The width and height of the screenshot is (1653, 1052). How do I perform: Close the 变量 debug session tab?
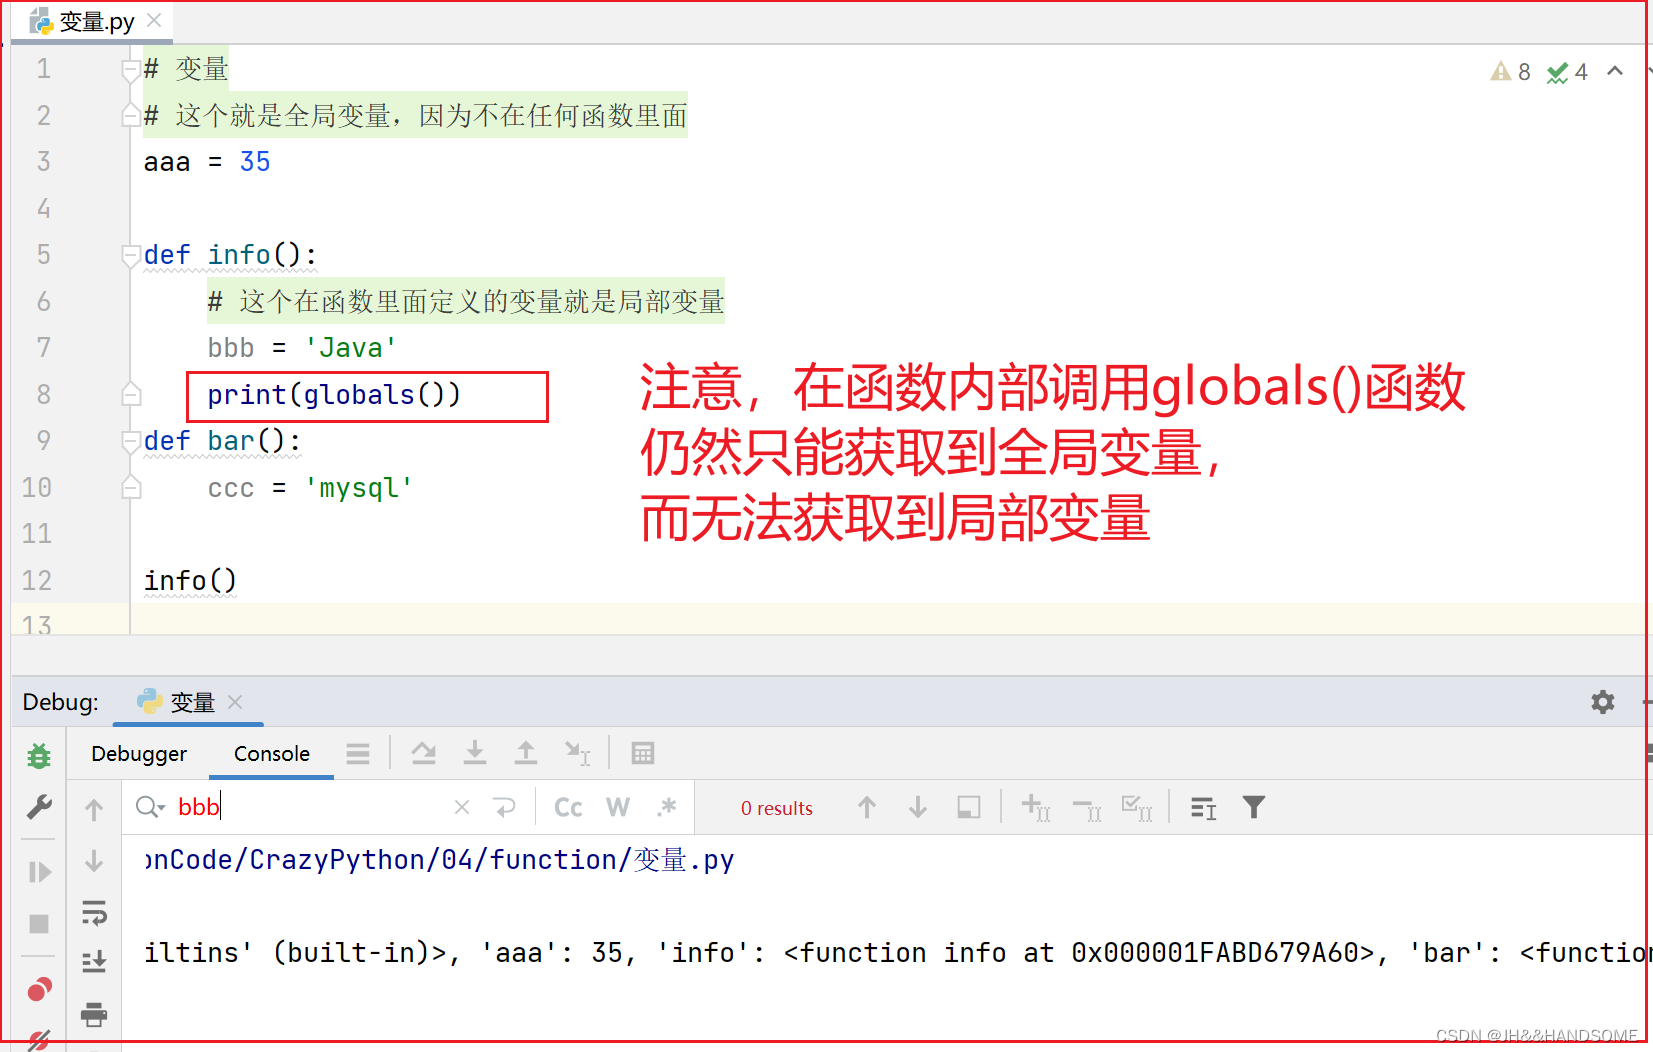coord(235,702)
